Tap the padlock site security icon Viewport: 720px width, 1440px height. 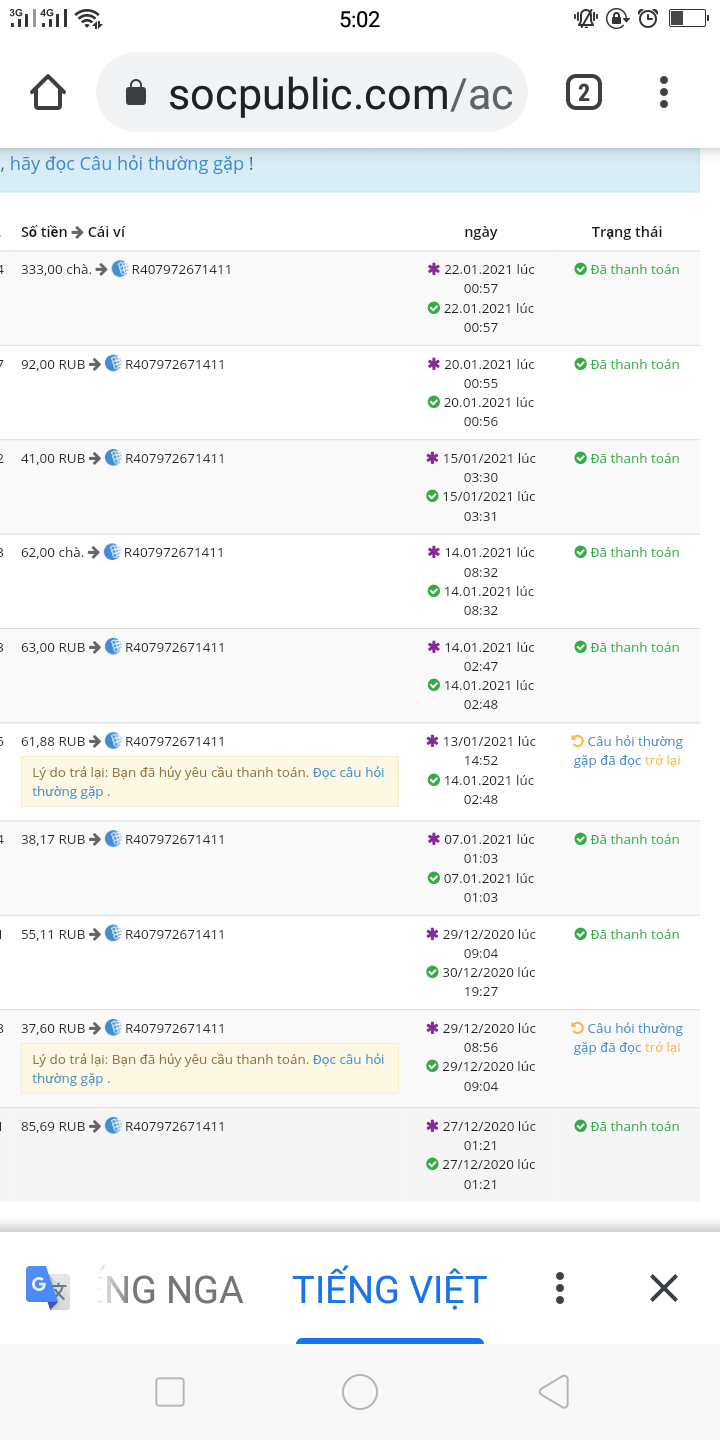tap(136, 94)
